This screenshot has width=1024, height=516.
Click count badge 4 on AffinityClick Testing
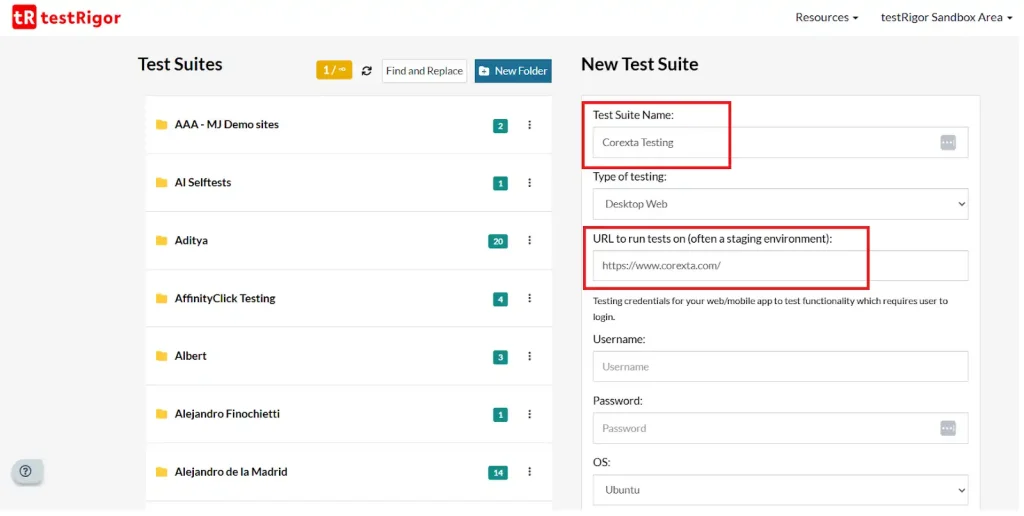click(500, 299)
